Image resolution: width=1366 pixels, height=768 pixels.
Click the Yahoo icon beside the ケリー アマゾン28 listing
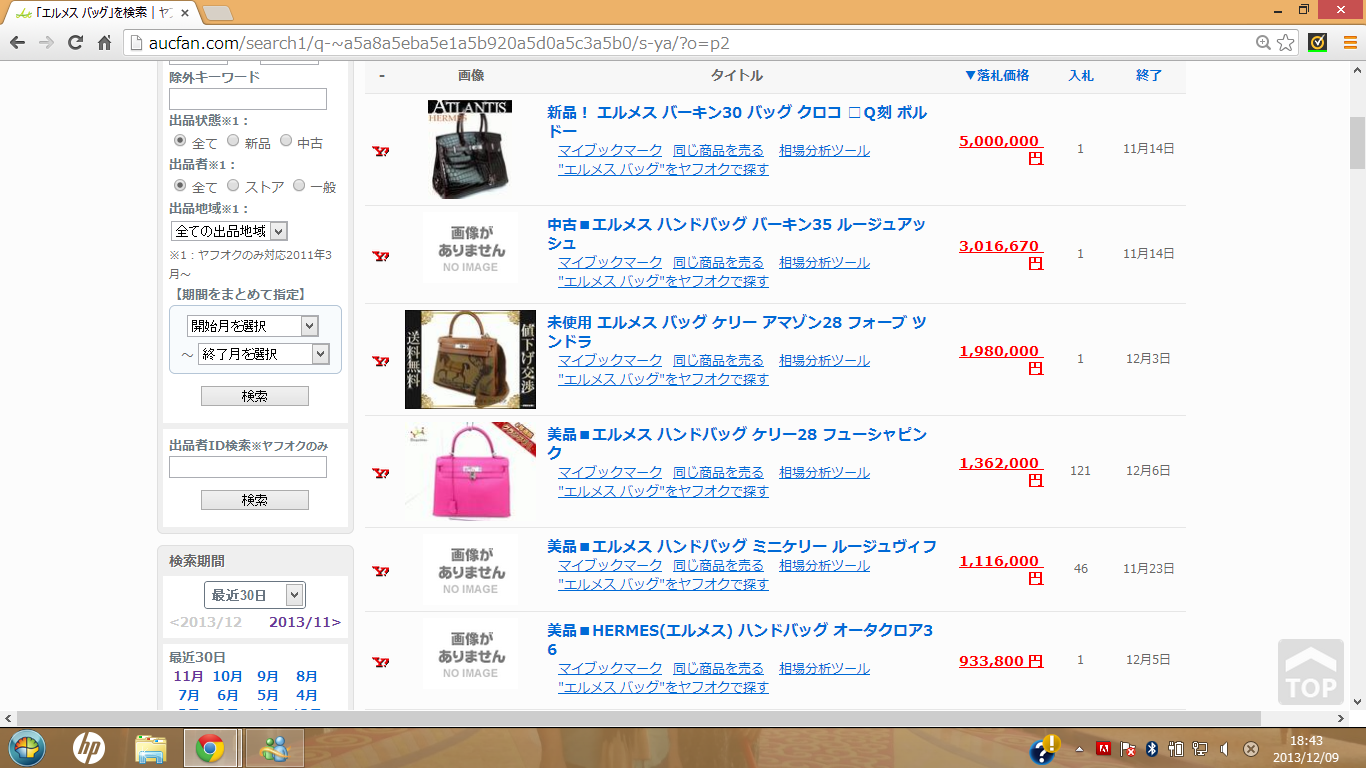[x=380, y=361]
